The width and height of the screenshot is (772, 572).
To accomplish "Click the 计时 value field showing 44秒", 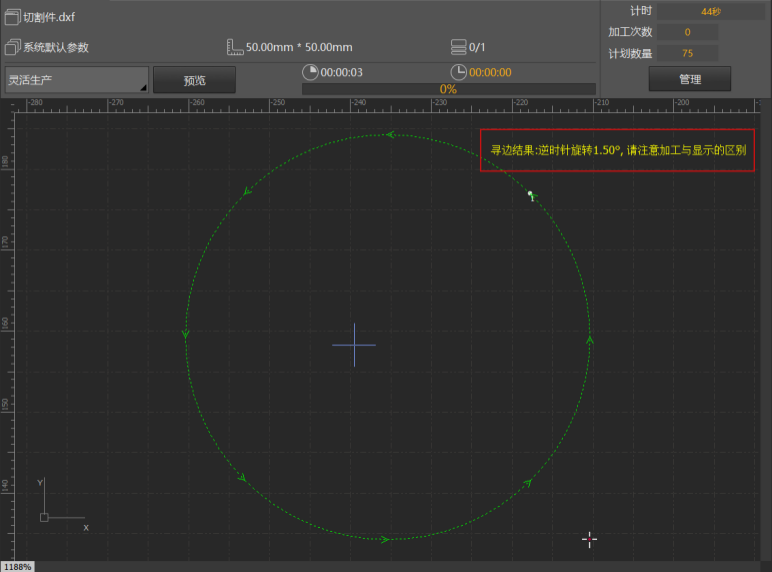I will click(x=711, y=11).
